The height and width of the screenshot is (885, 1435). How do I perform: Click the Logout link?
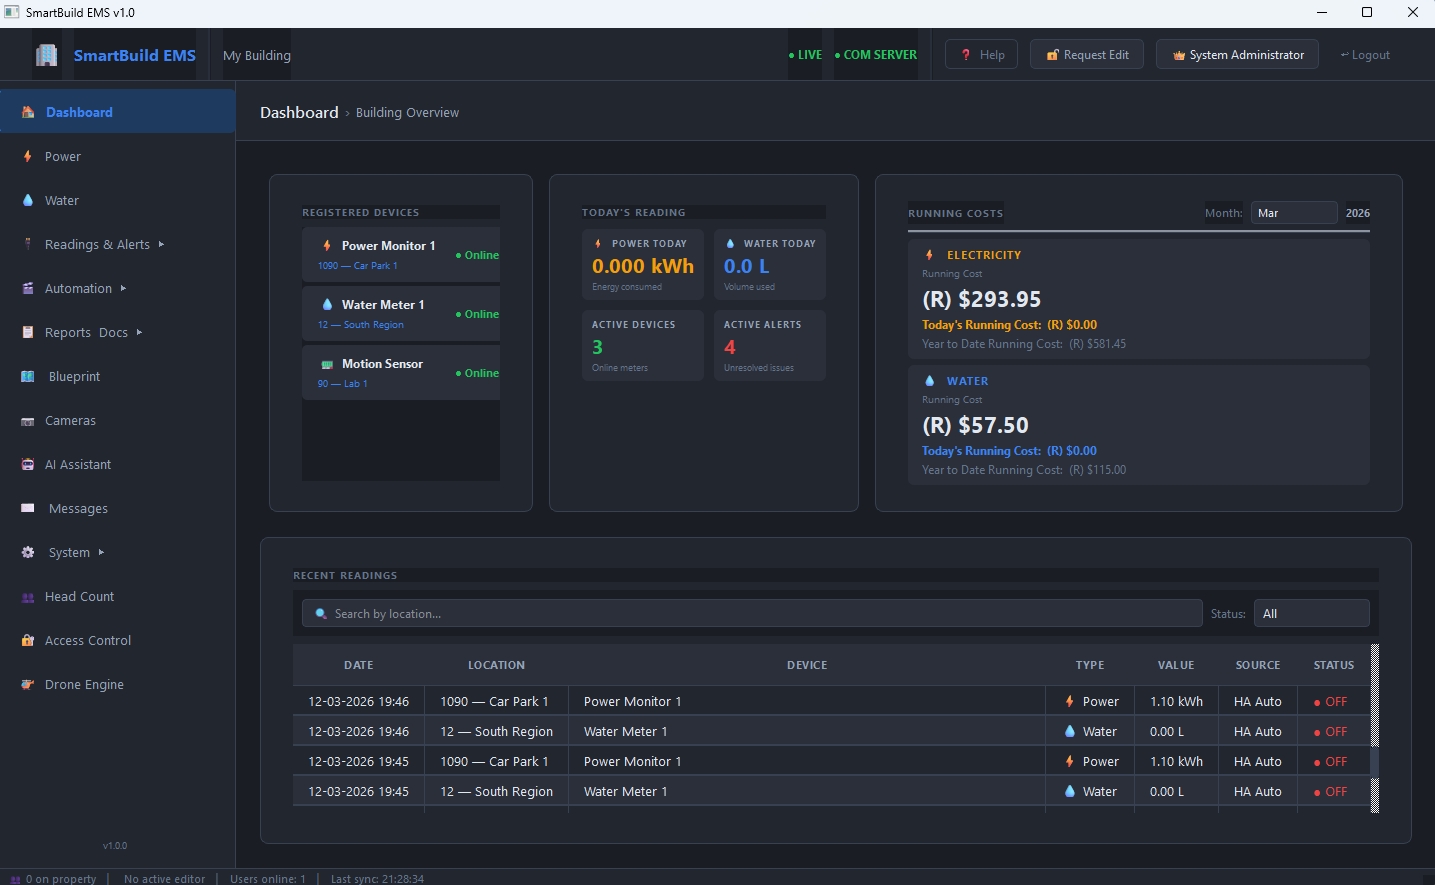coord(1365,55)
